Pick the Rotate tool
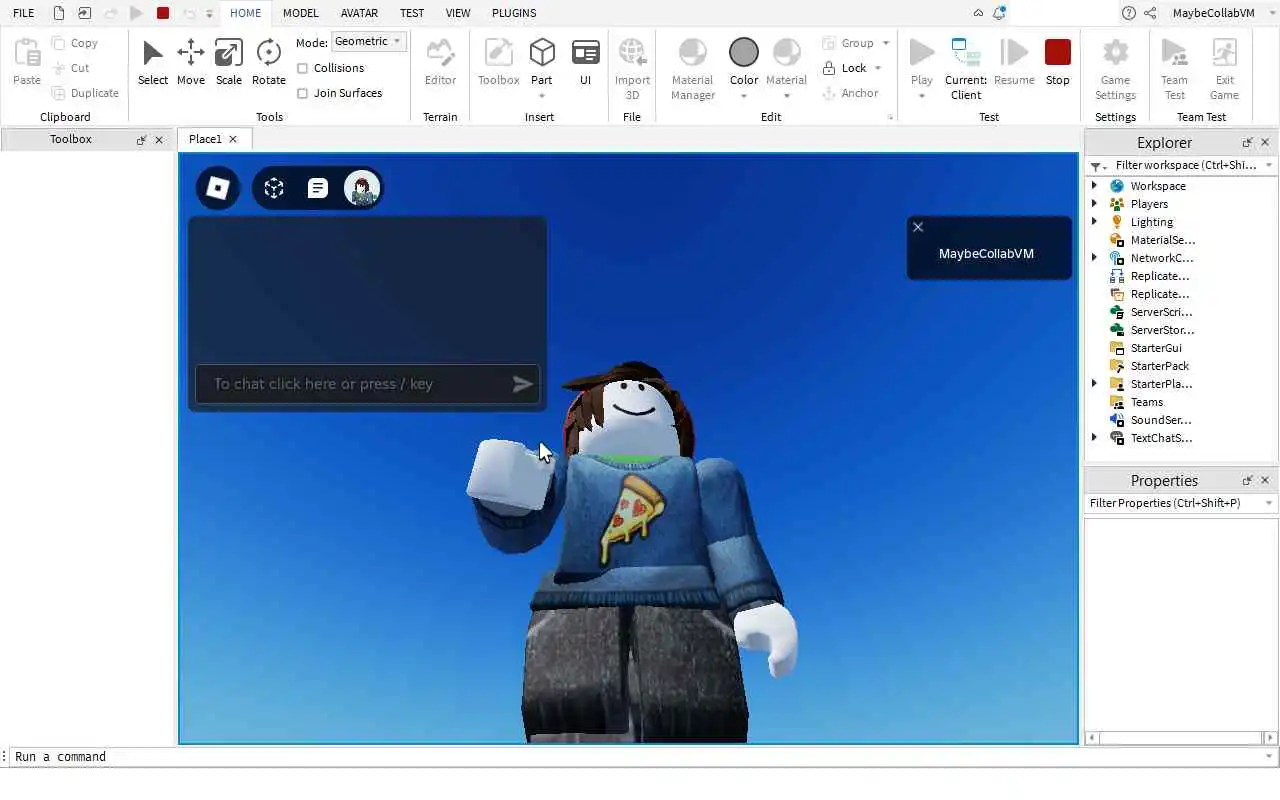The width and height of the screenshot is (1280, 800). [x=268, y=63]
